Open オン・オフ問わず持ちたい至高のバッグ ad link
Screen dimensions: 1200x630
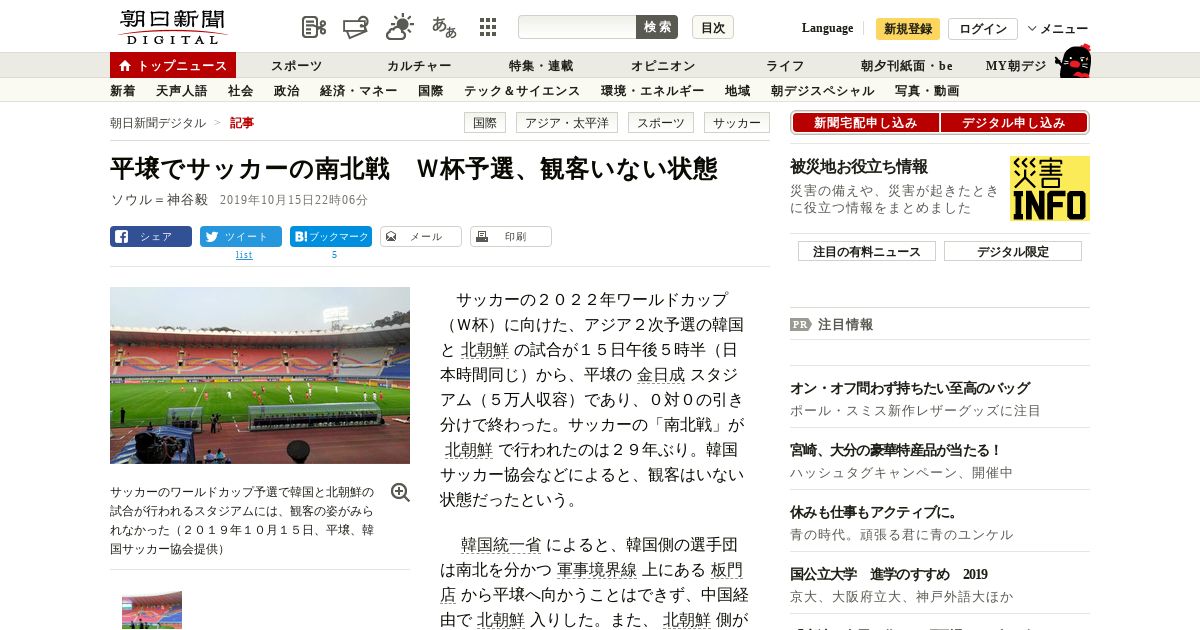[x=910, y=388]
